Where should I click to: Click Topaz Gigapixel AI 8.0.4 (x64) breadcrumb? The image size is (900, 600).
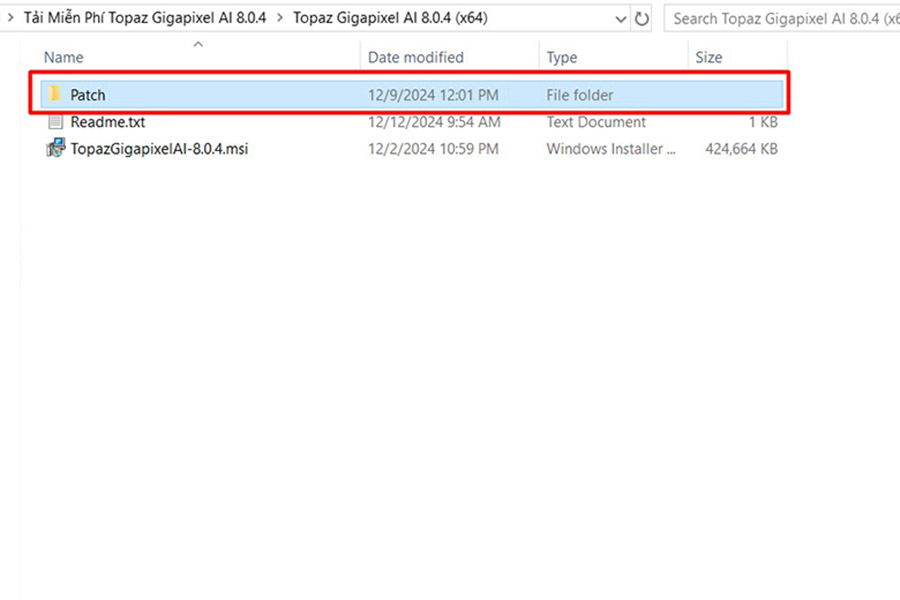point(390,18)
